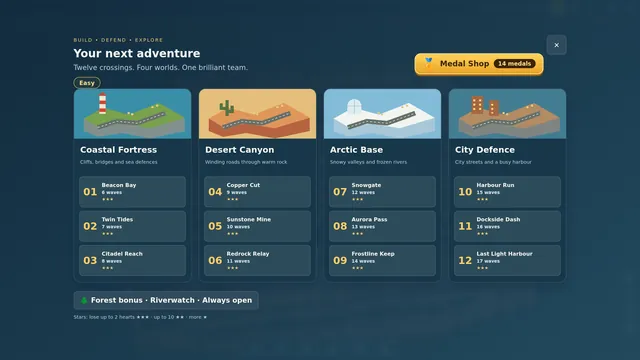This screenshot has width=640, height=360.
Task: Click the stars rule footnote text
Action: coord(140,317)
